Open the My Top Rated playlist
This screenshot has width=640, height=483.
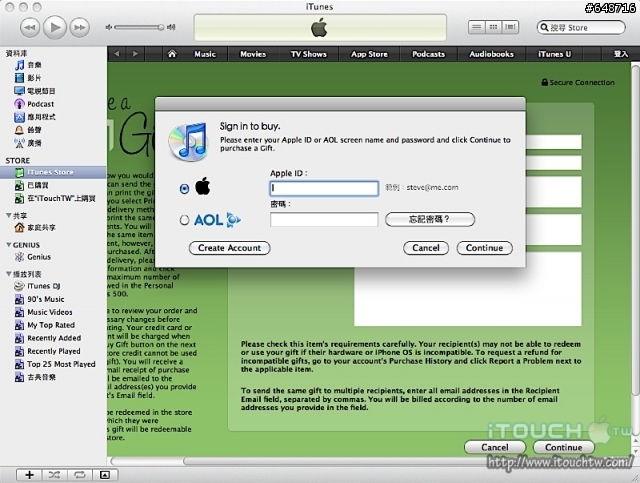click(x=44, y=325)
